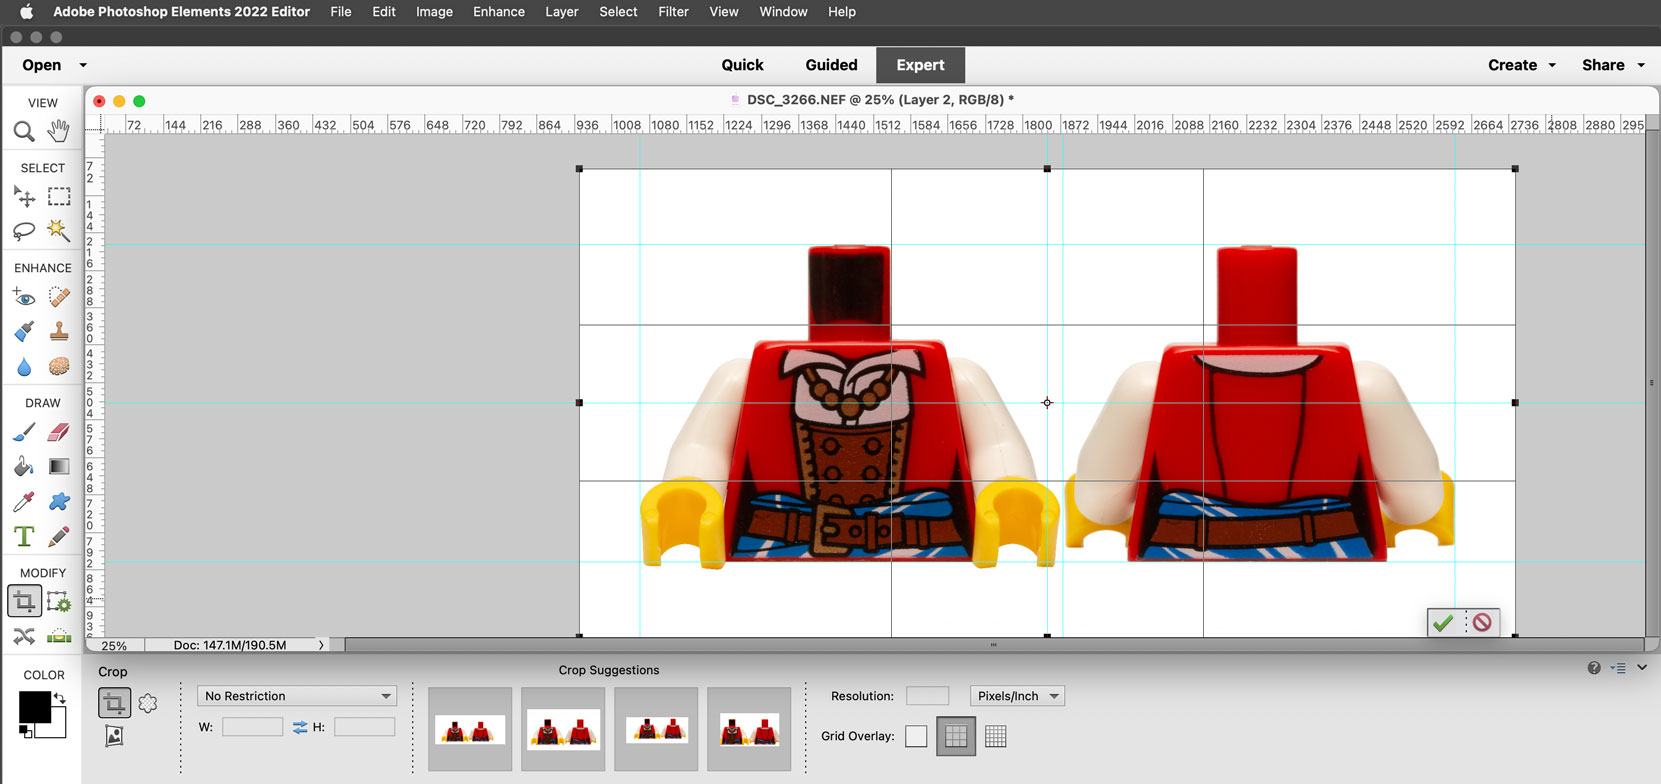Select the Clone Stamp tool

[59, 331]
